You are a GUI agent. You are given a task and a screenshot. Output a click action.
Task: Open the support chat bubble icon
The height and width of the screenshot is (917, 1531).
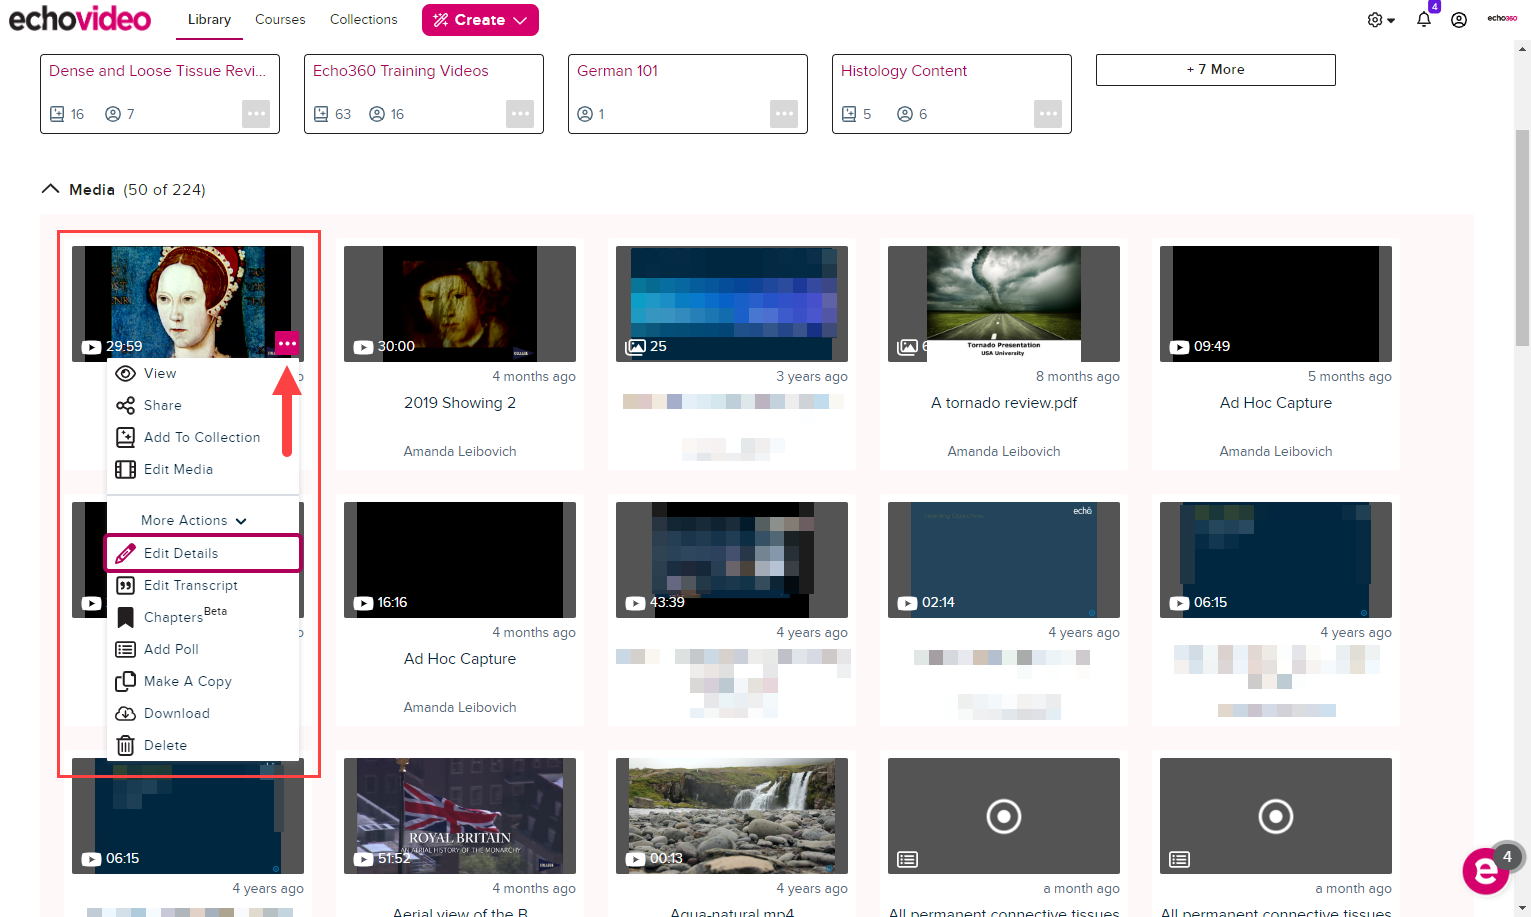click(x=1486, y=871)
